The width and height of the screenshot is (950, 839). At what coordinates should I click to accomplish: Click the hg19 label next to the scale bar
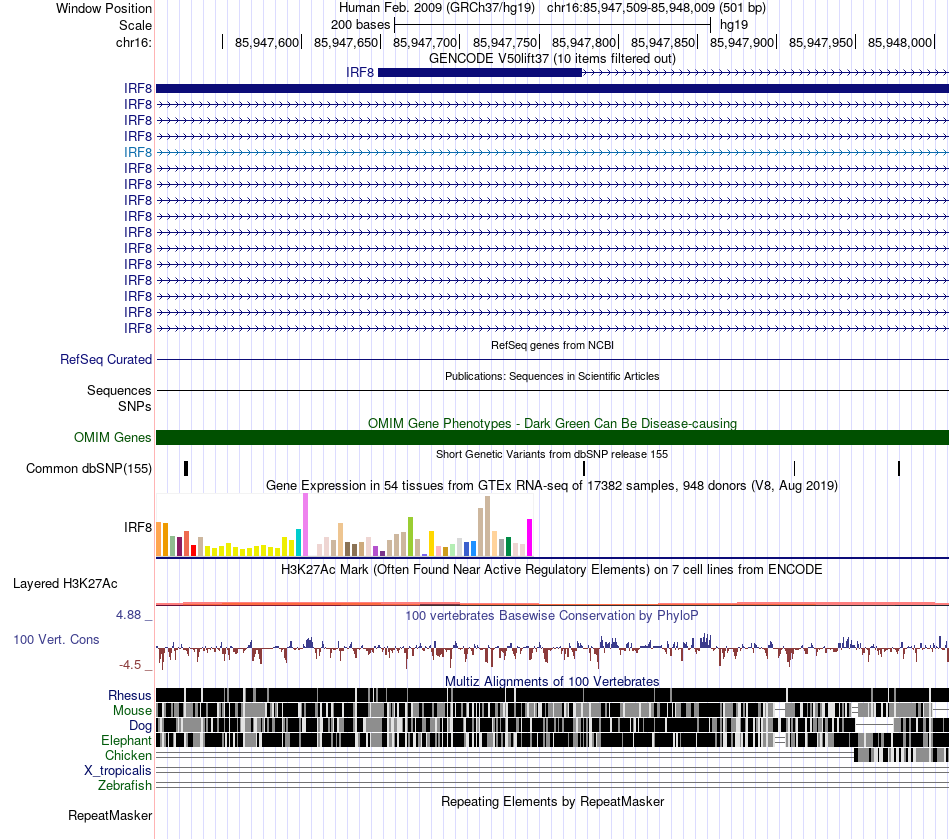734,25
